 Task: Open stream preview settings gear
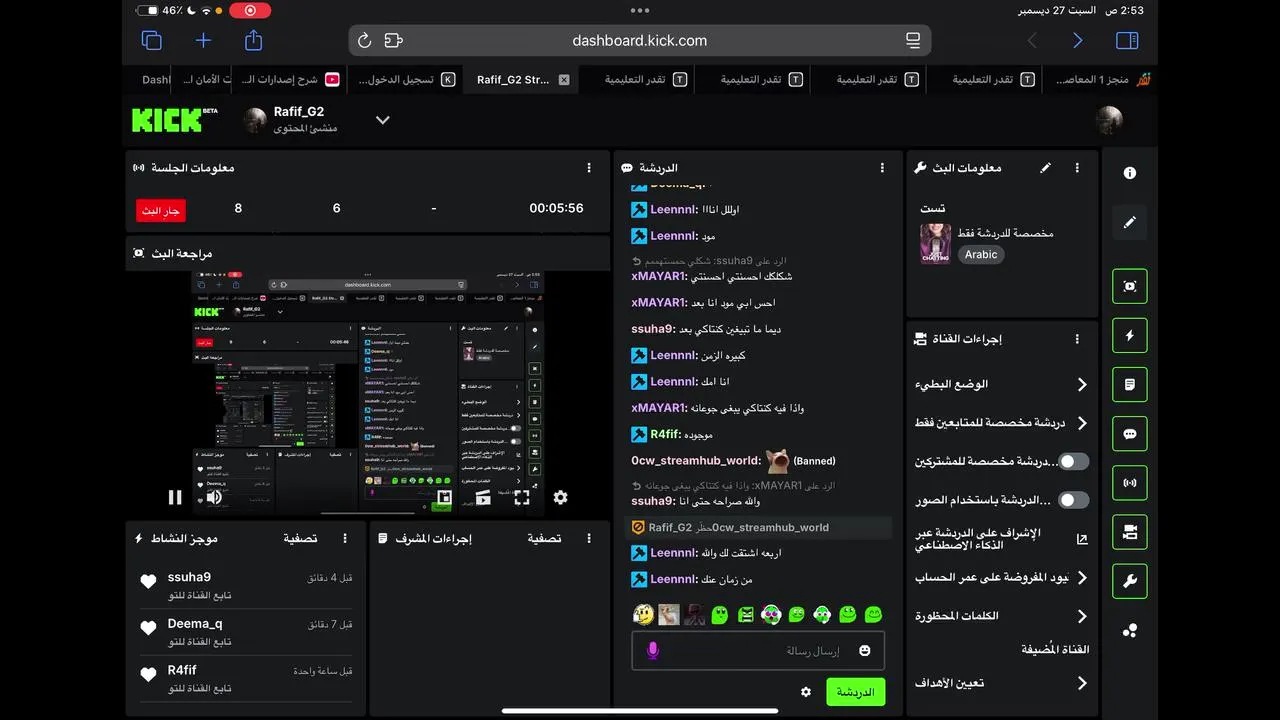pyautogui.click(x=561, y=497)
